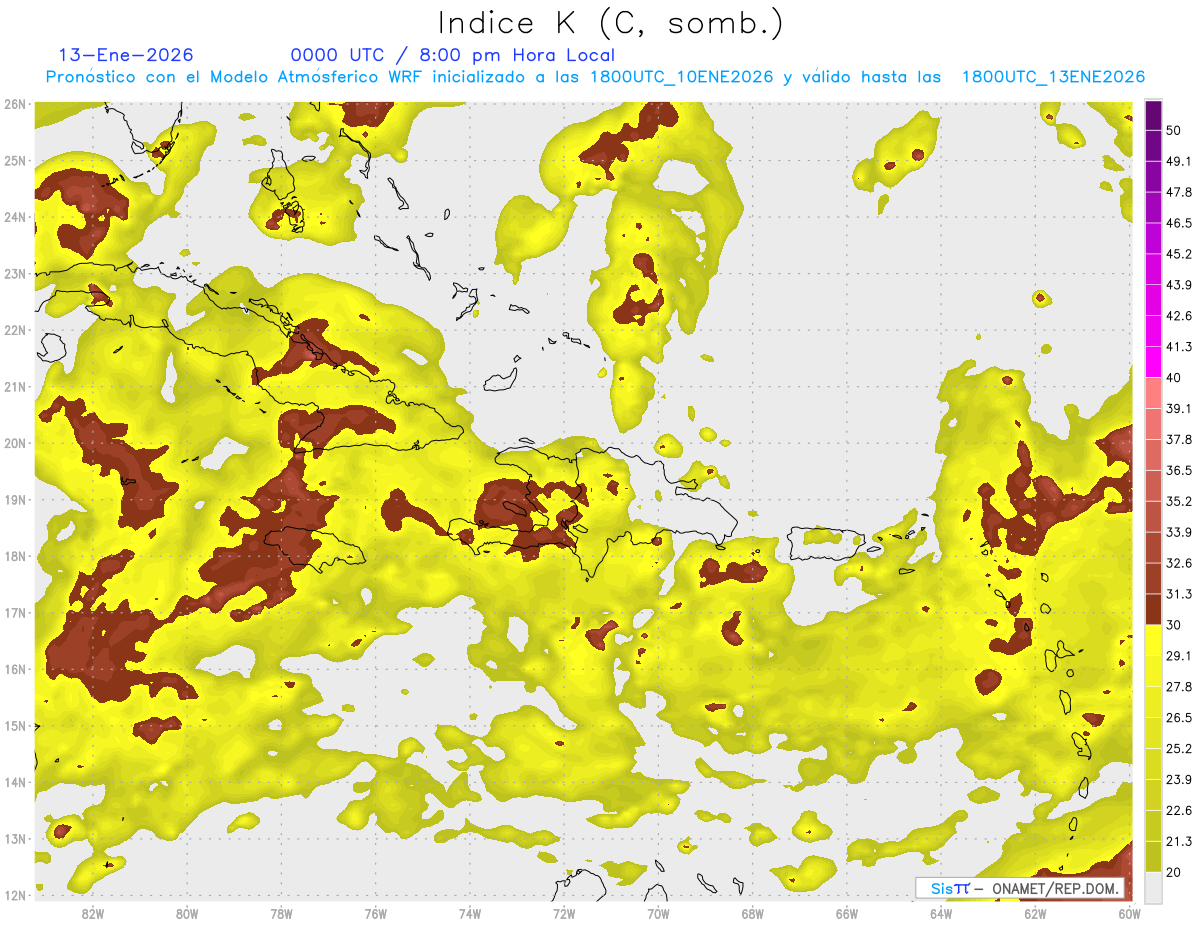Click the dark brown colorbar segment beside 31.3
This screenshot has width=1200, height=927.
1153,609
